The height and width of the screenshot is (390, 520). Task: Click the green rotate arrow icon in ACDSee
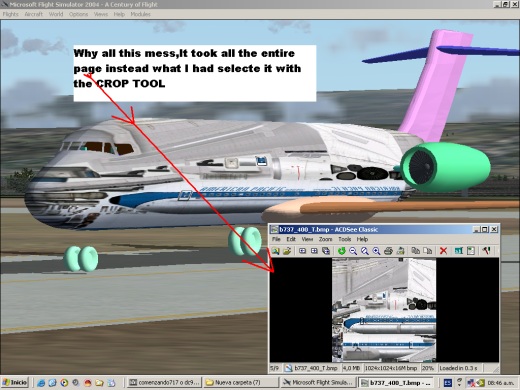342,251
